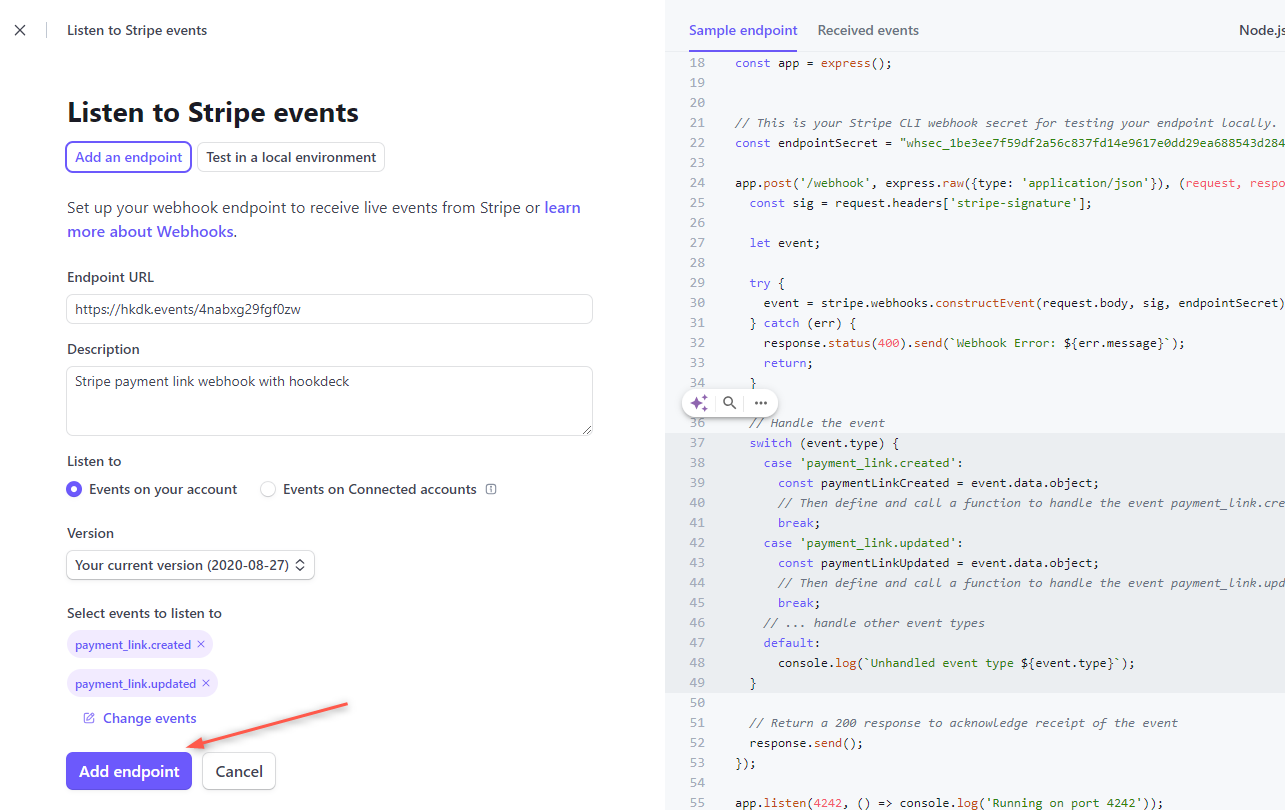The width and height of the screenshot is (1285, 810).
Task: Click the stepper arrows on the Version selector
Action: pos(300,565)
